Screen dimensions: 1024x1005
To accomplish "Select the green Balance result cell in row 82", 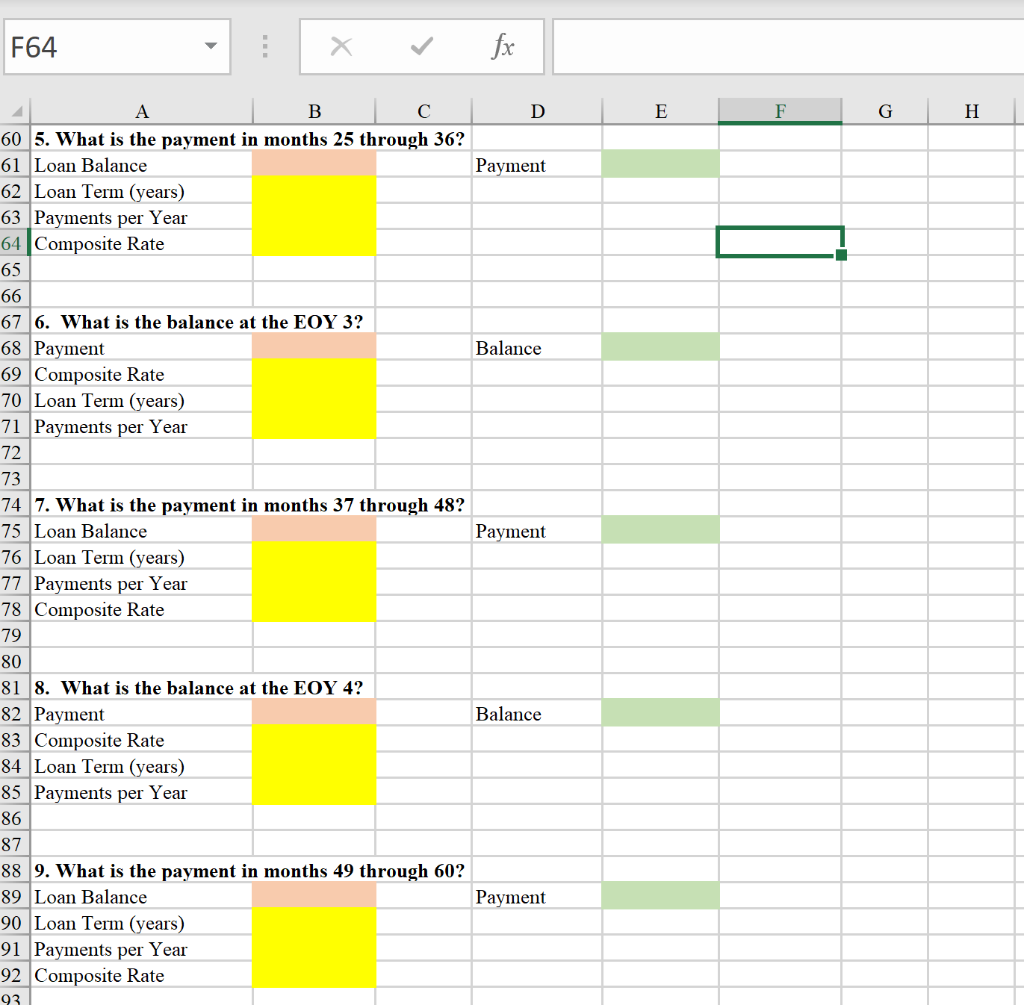I will 660,713.
